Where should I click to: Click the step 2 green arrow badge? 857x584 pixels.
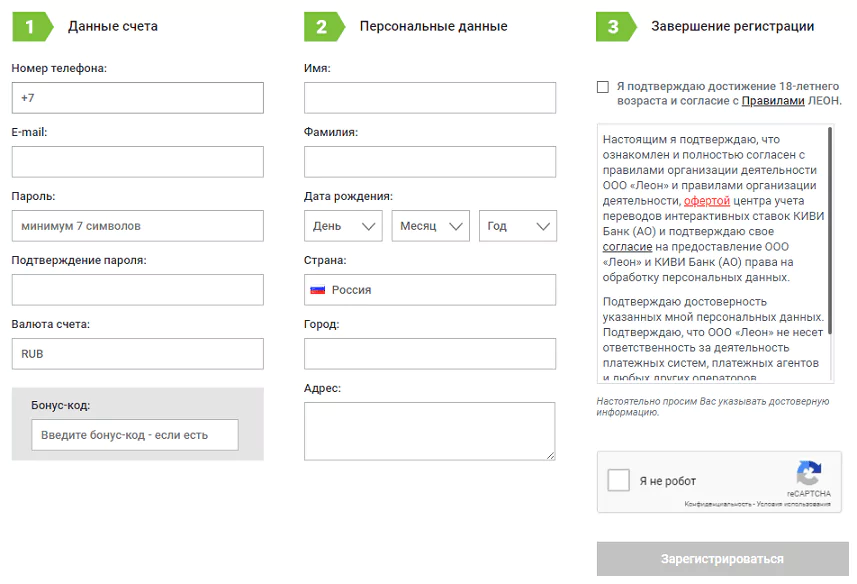[325, 26]
